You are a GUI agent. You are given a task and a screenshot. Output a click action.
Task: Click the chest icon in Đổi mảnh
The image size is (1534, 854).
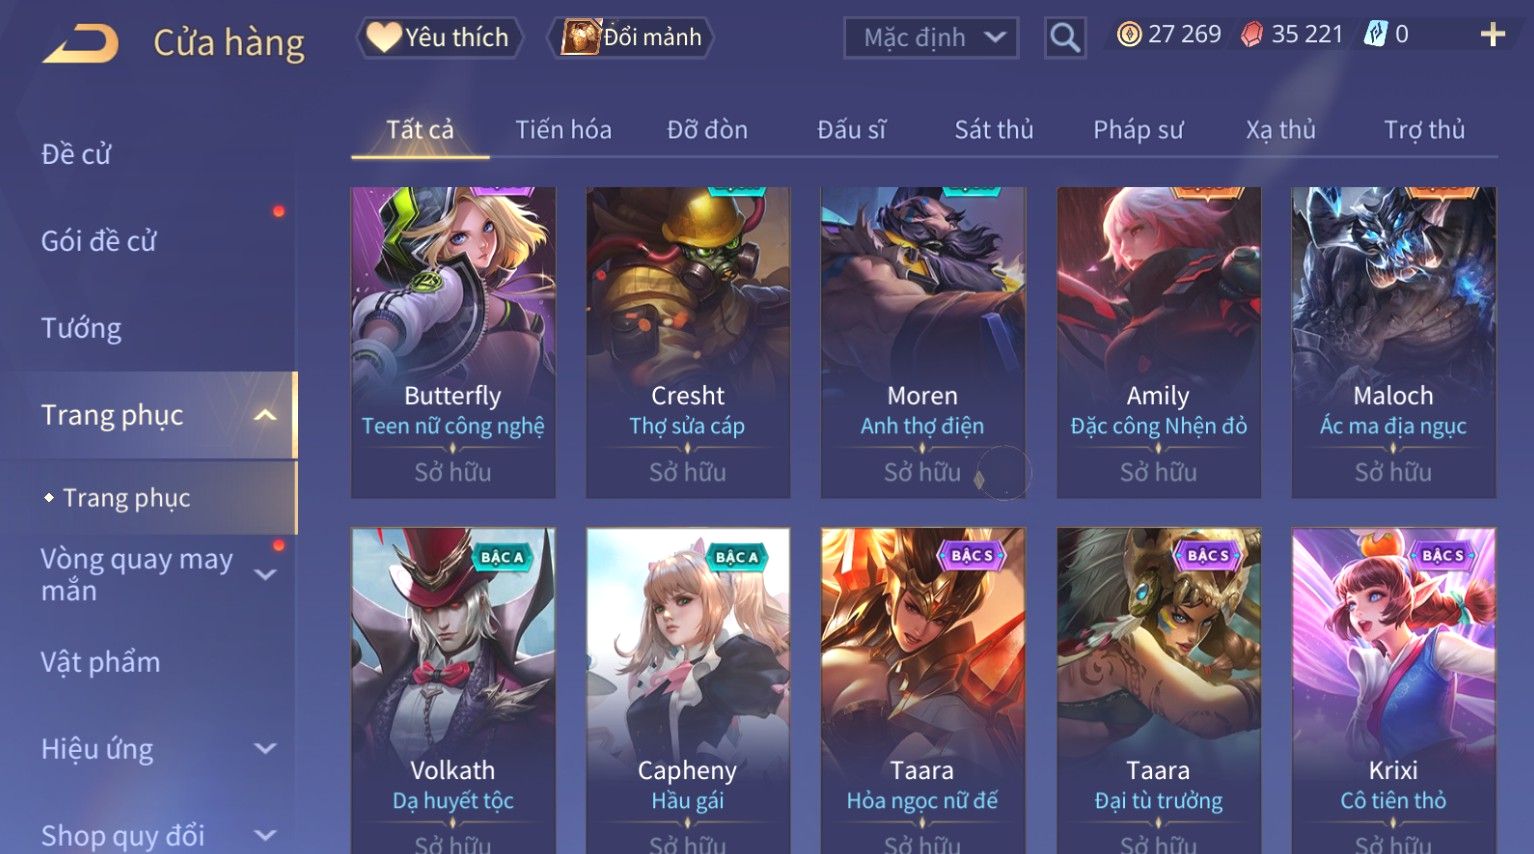point(580,37)
